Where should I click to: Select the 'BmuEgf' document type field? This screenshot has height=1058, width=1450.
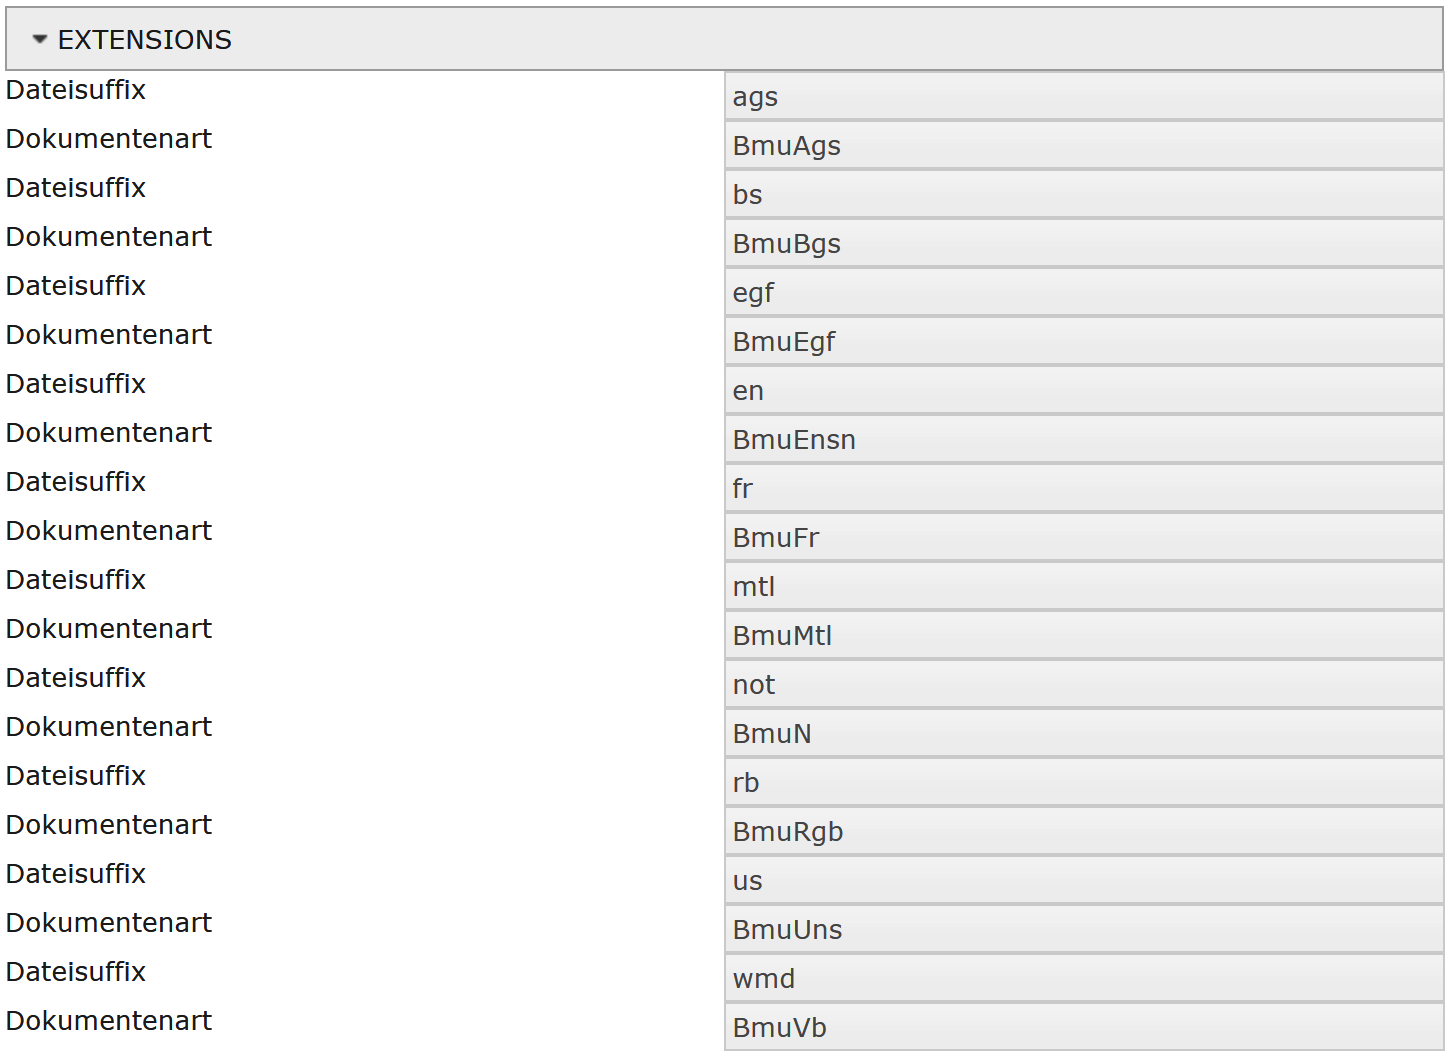(x=1084, y=342)
